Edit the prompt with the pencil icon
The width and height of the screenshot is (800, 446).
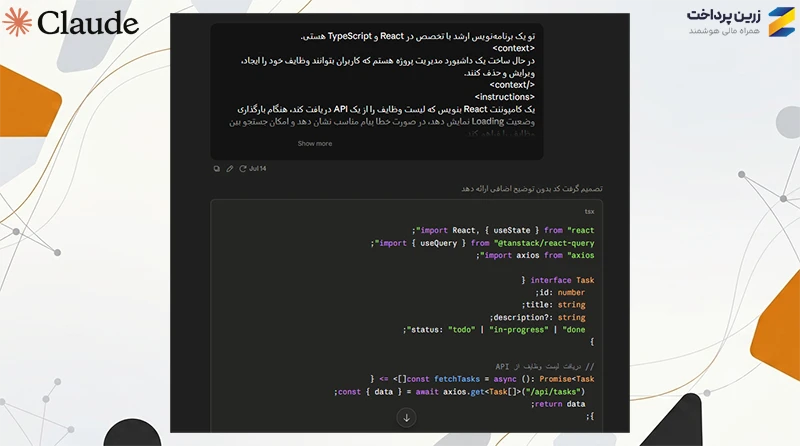[x=230, y=169]
